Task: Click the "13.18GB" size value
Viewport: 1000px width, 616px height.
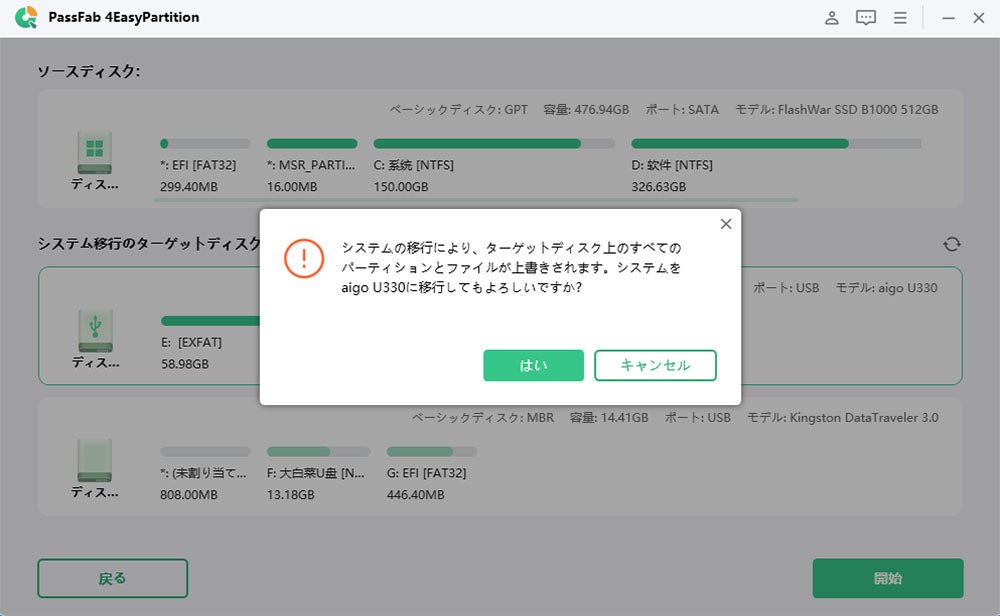Action: (290, 495)
